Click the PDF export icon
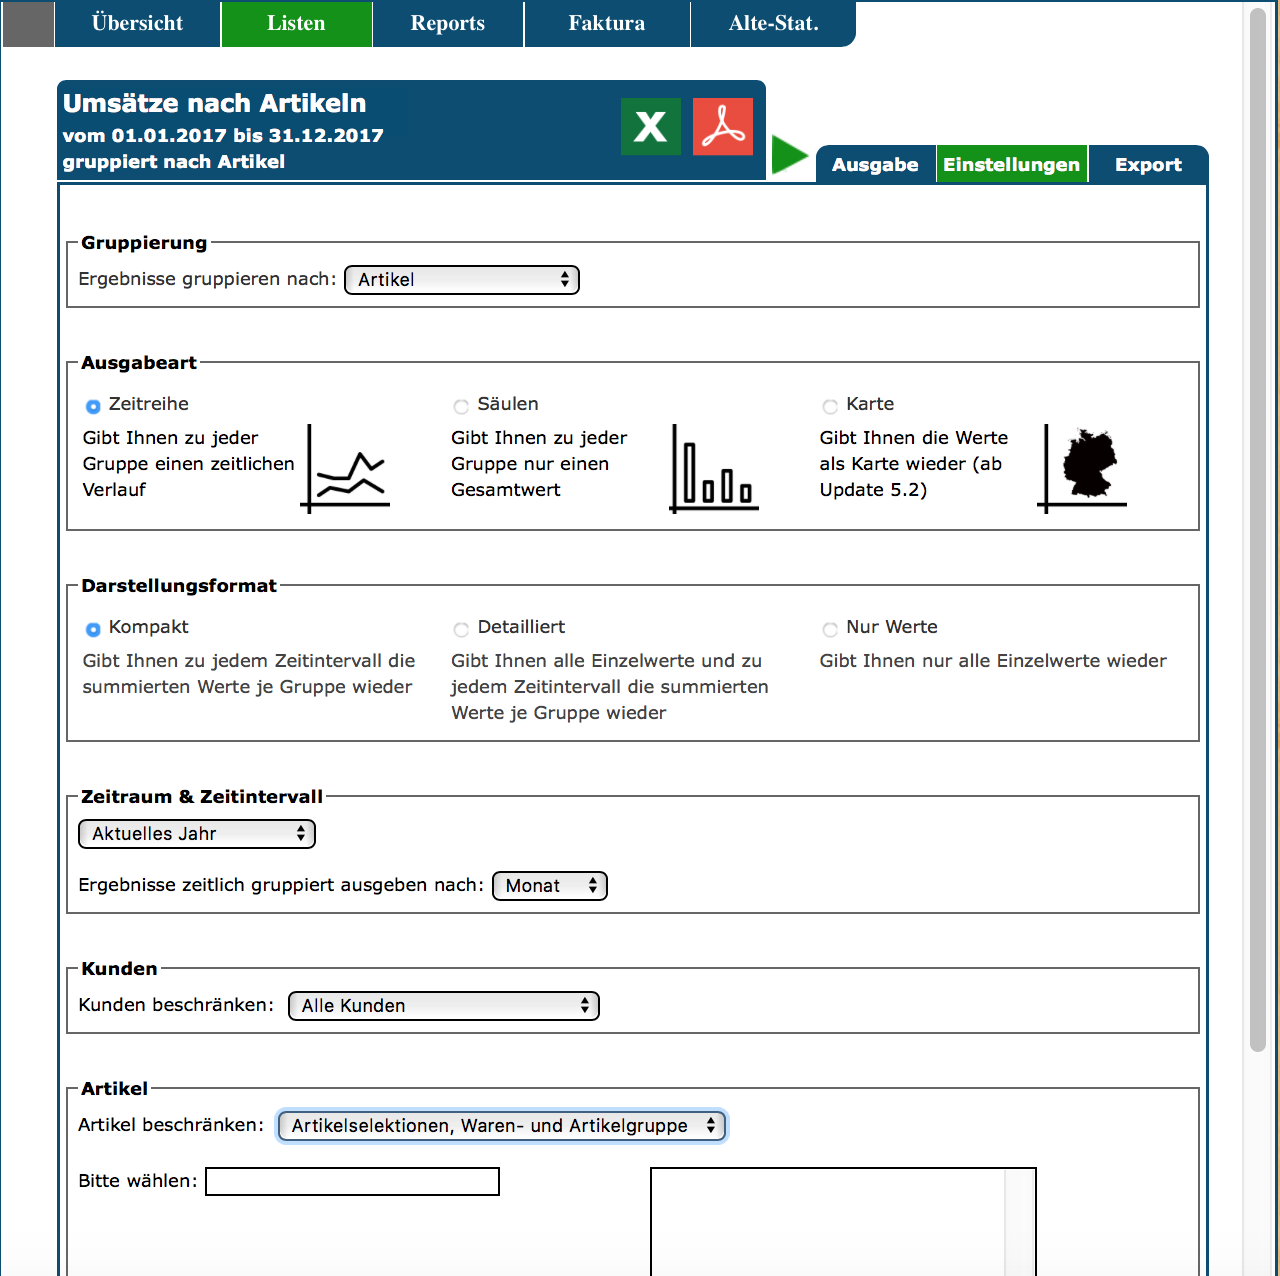 pyautogui.click(x=722, y=127)
